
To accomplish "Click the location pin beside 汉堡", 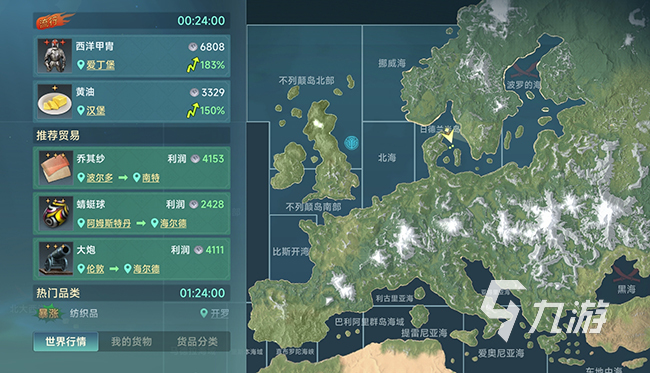I will coord(81,110).
